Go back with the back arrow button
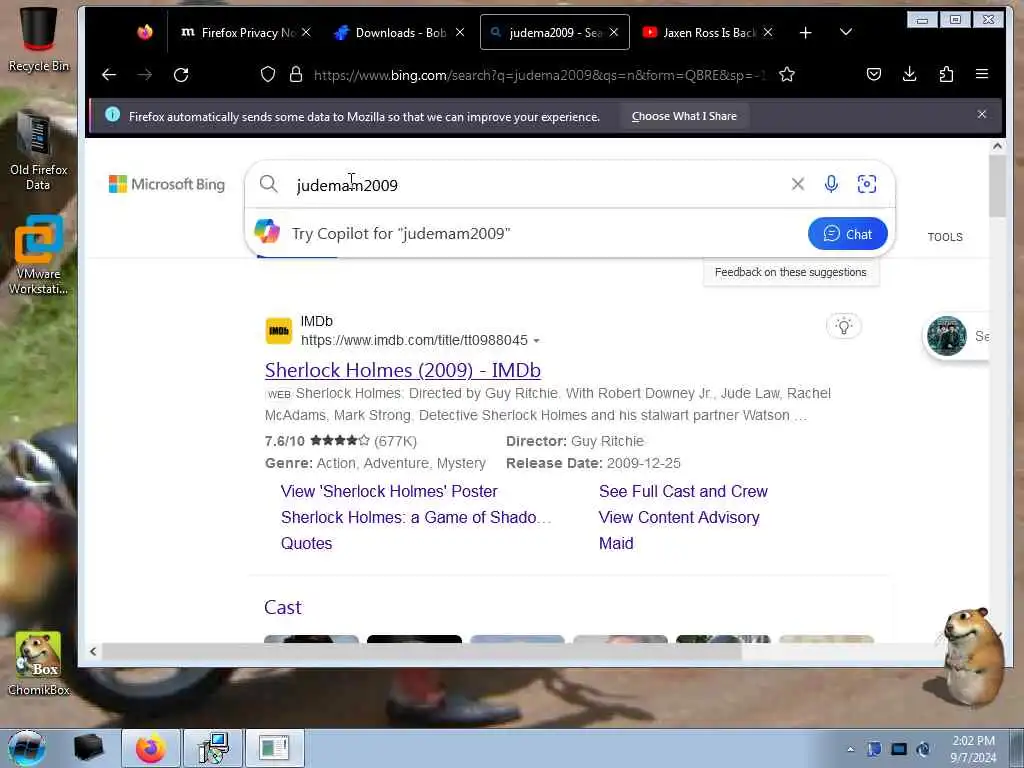 tap(109, 74)
